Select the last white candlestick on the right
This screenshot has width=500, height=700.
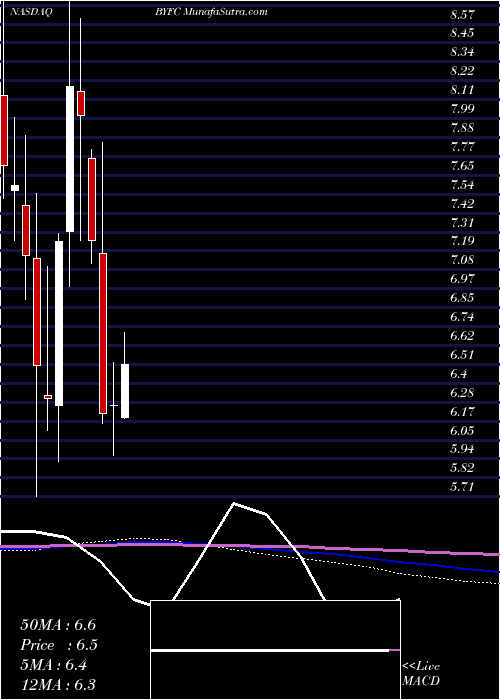tap(125, 391)
